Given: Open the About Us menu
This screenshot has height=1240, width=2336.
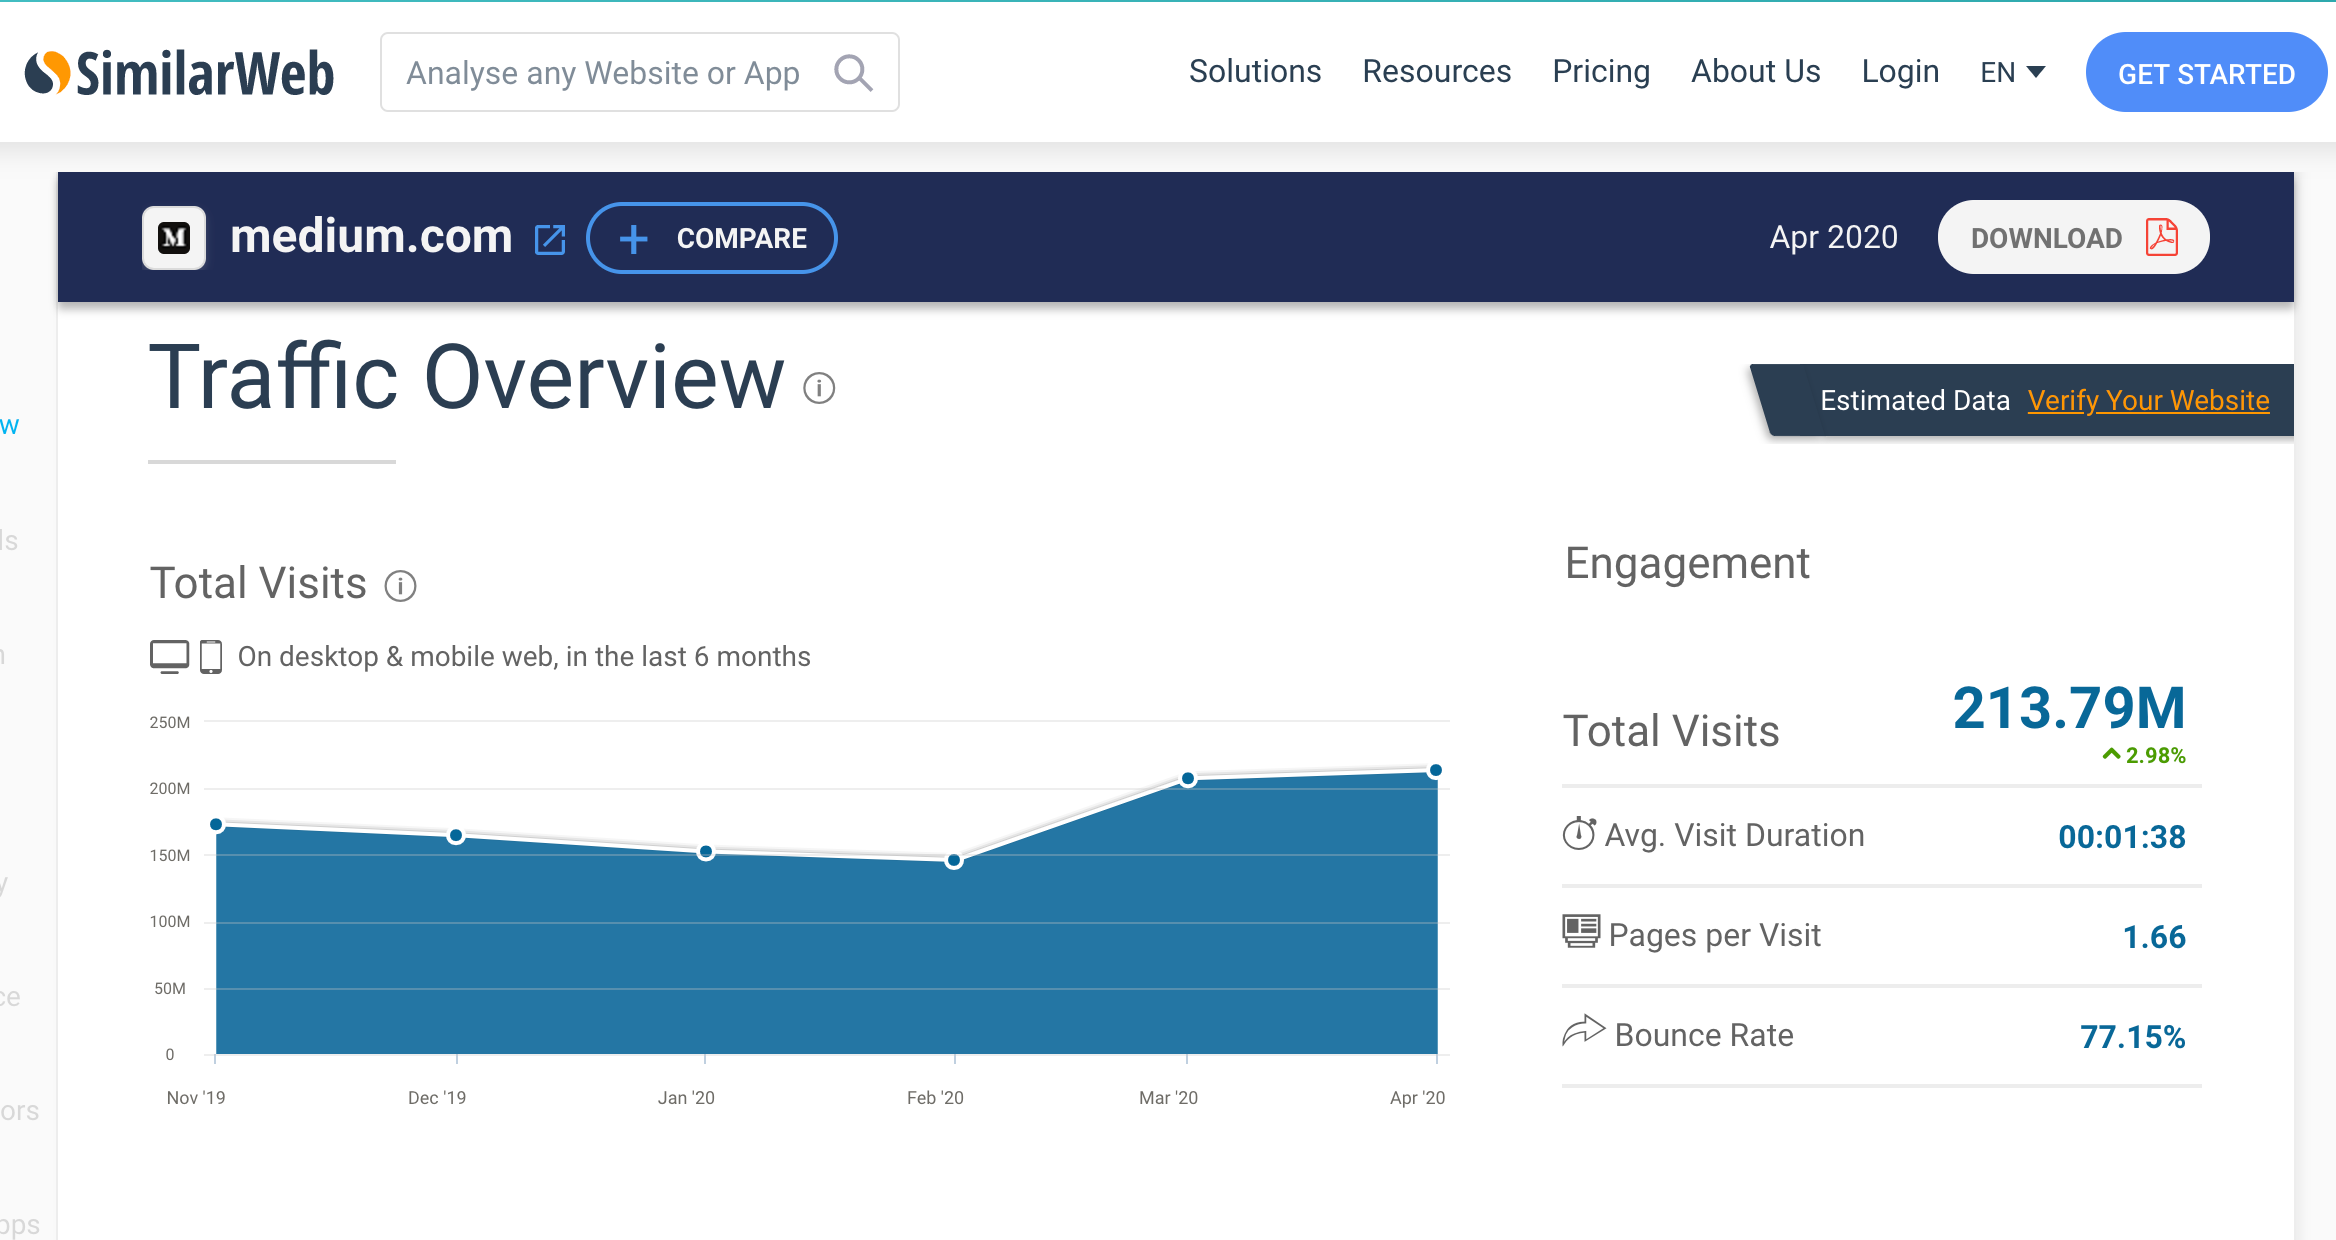Looking at the screenshot, I should pyautogui.click(x=1755, y=72).
